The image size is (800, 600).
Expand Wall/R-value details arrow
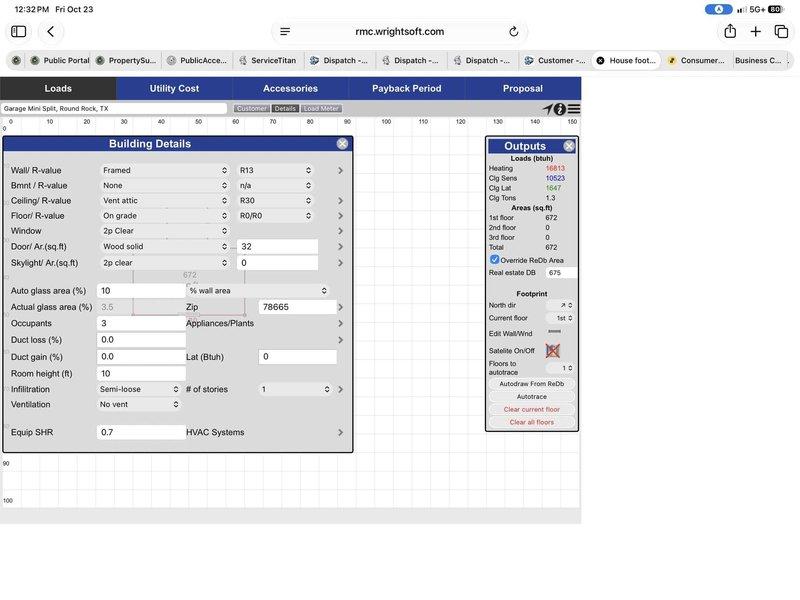(340, 170)
